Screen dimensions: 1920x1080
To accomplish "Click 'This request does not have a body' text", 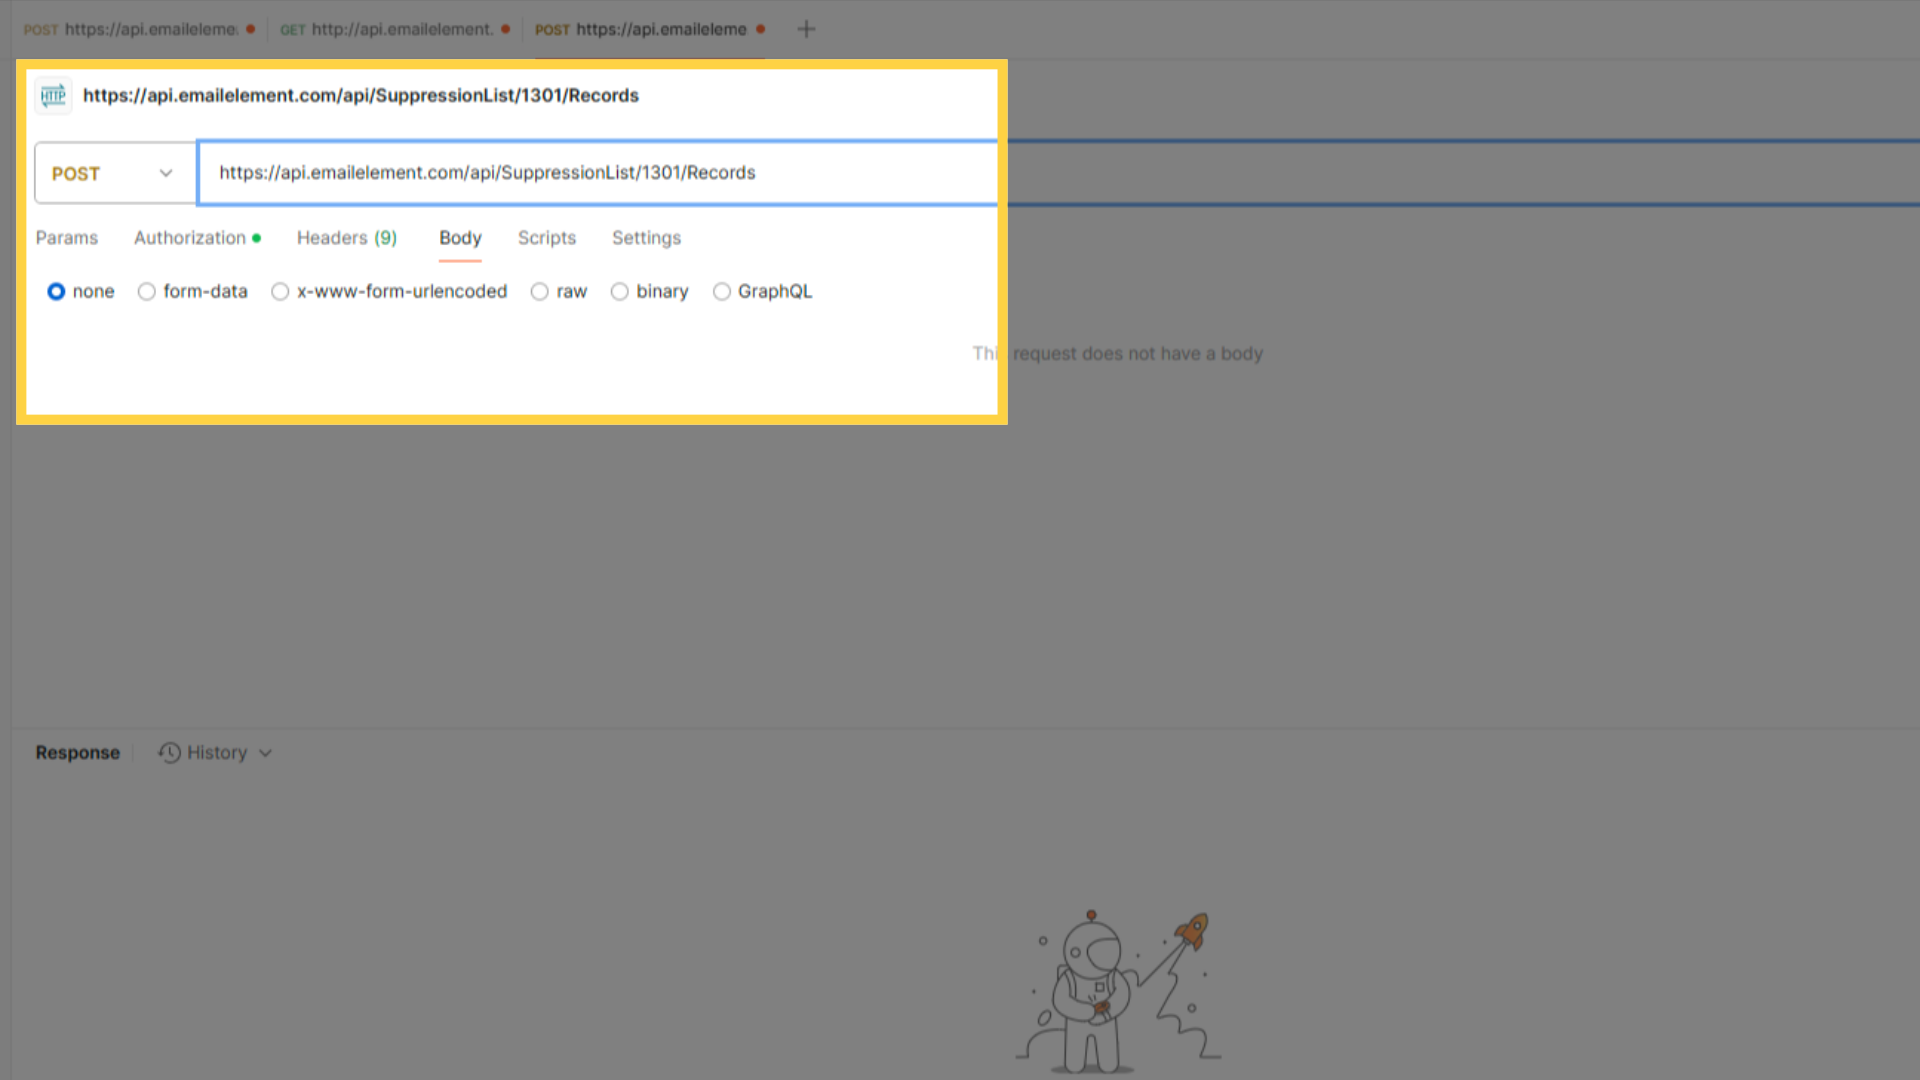I will tap(1118, 354).
